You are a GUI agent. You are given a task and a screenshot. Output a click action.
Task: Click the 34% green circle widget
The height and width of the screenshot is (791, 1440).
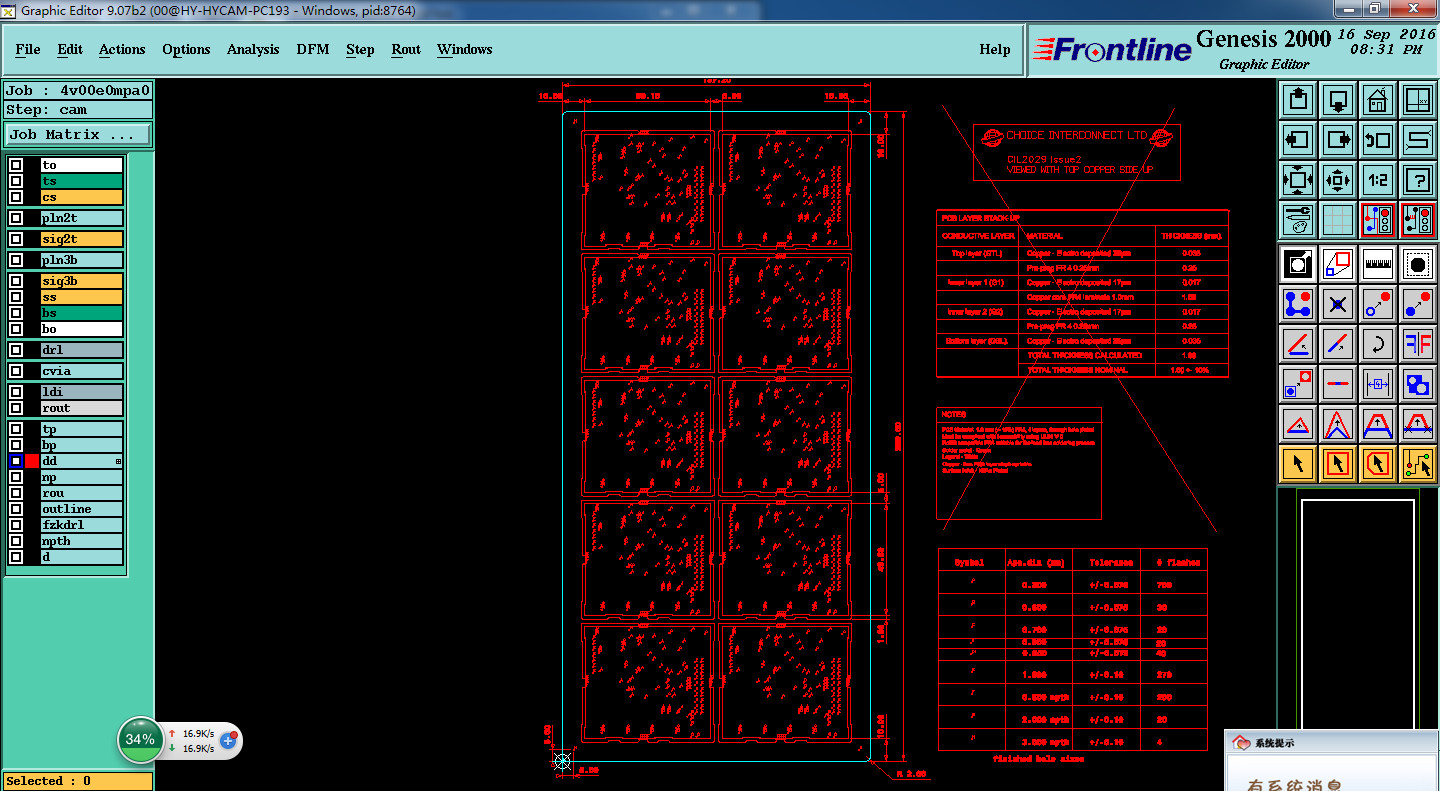point(140,740)
